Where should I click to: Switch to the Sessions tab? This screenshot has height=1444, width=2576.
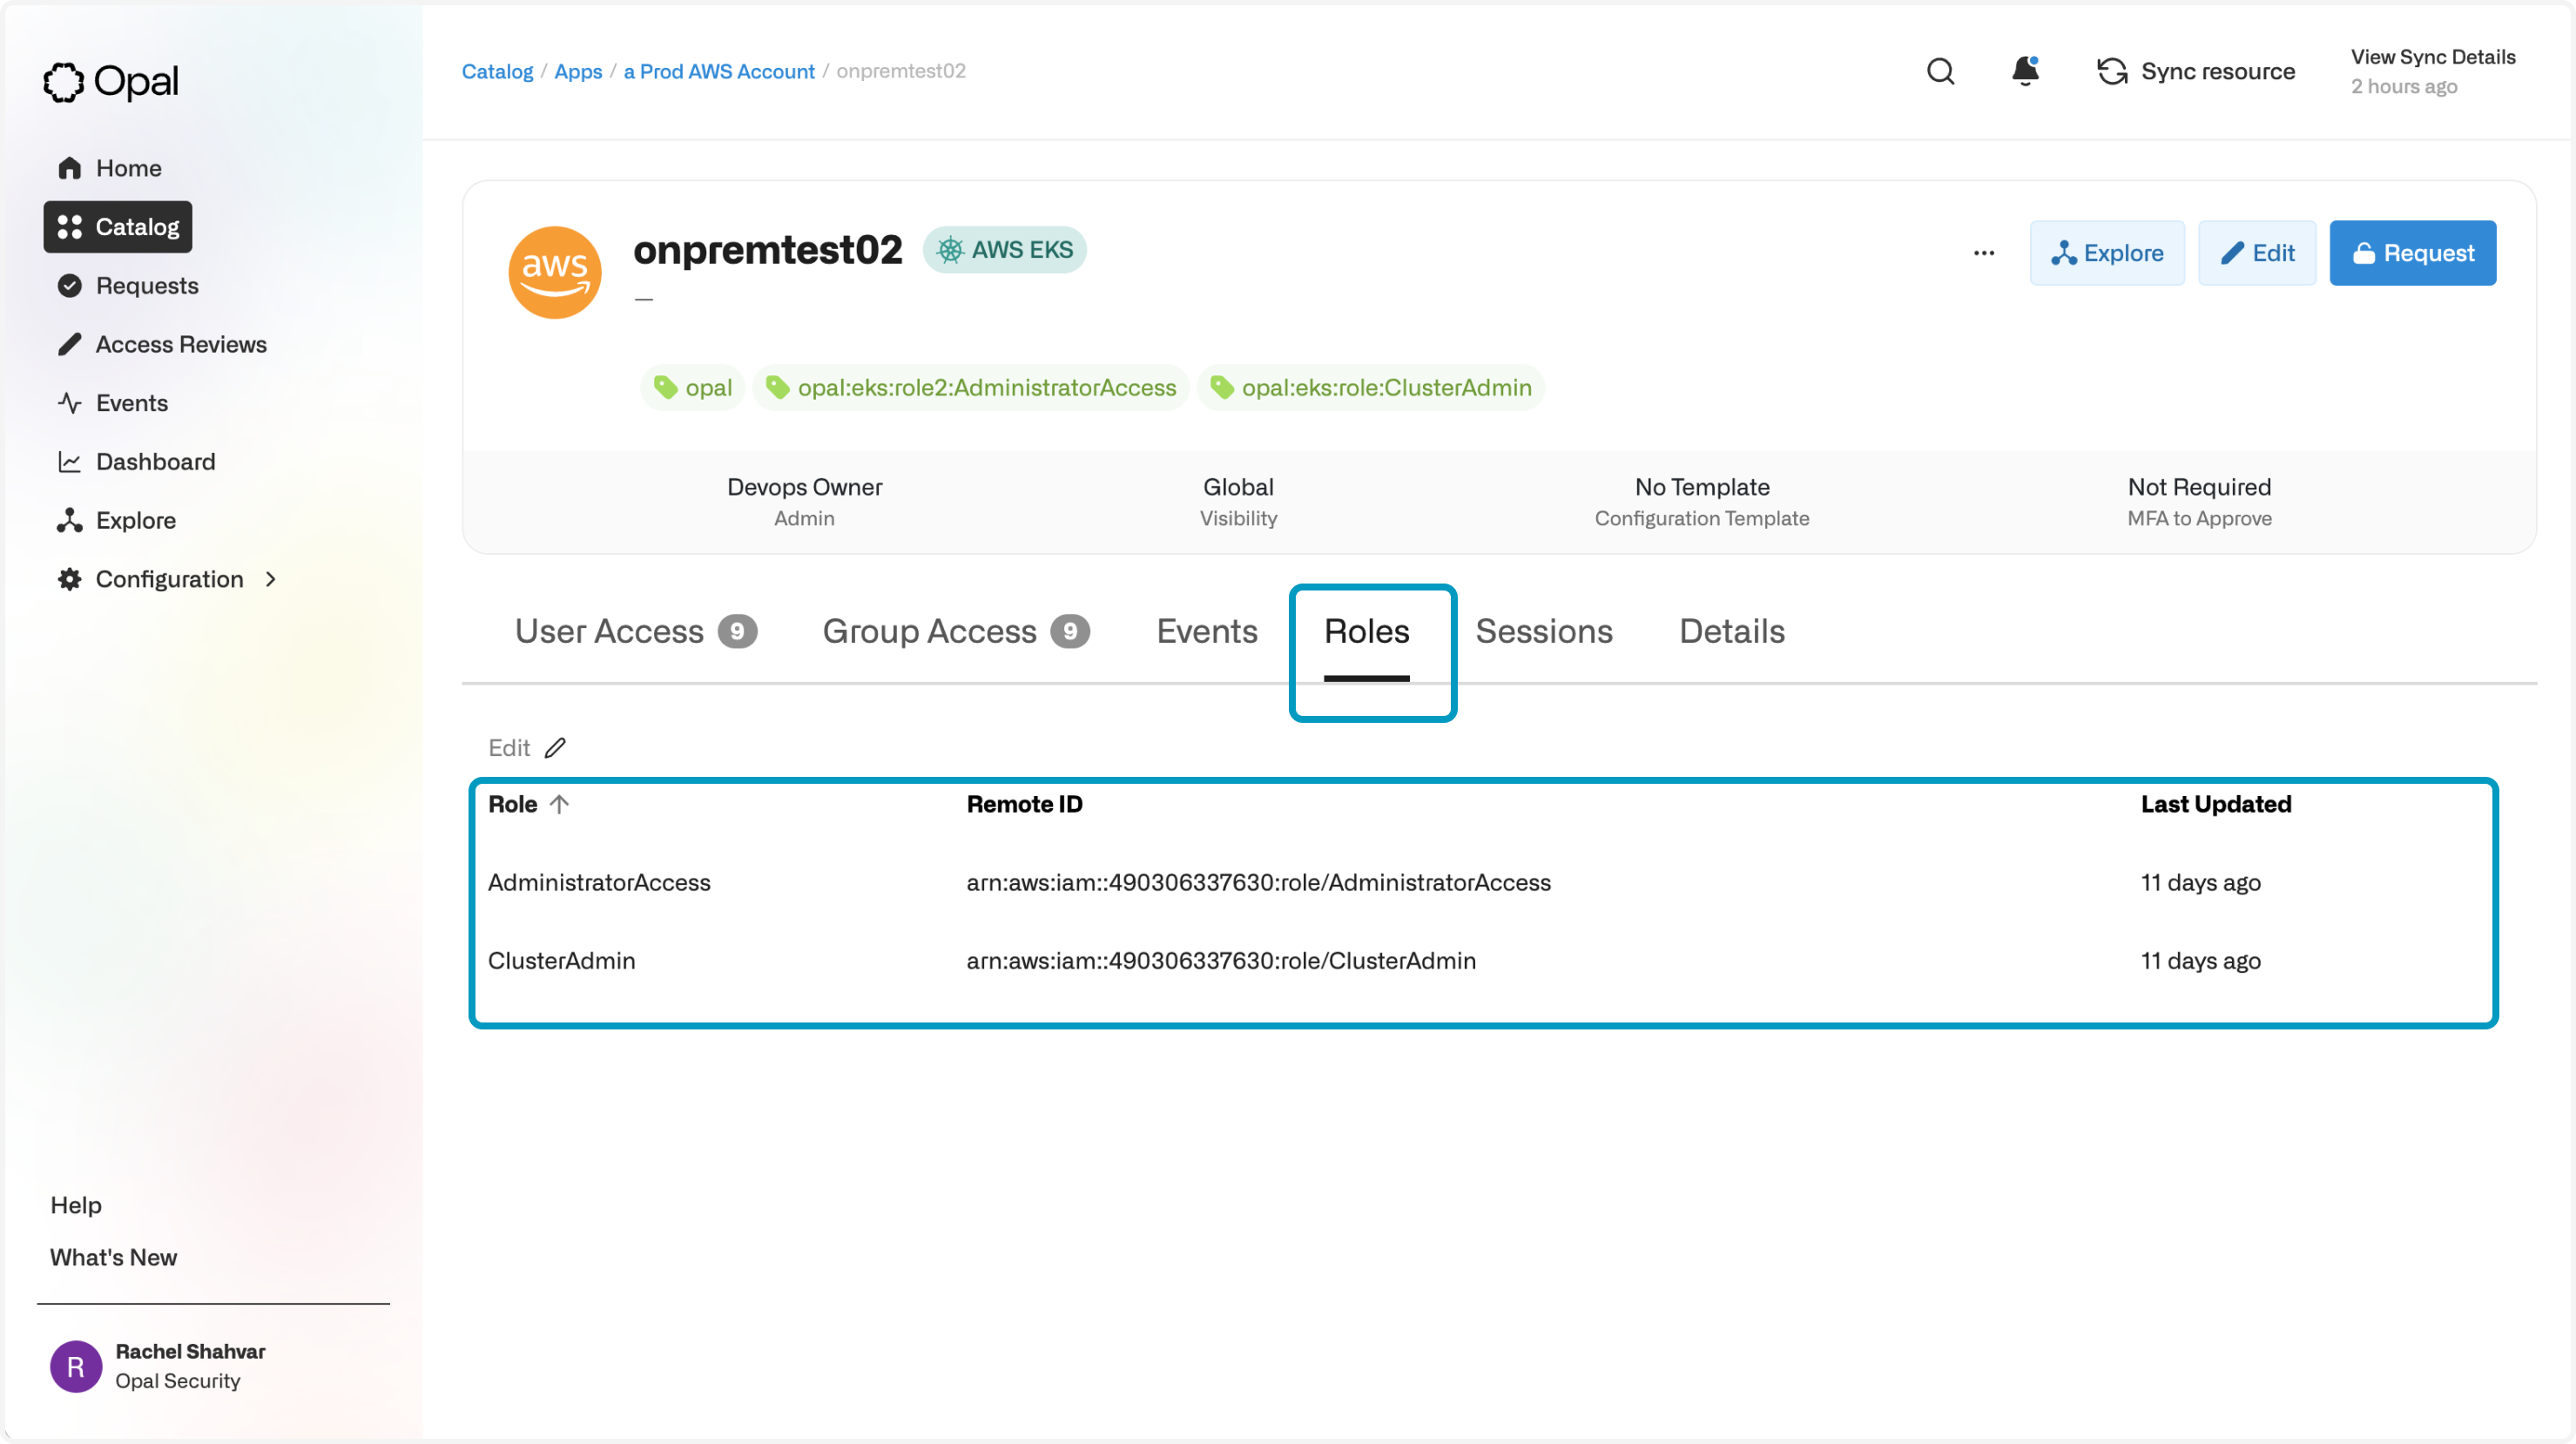point(1543,631)
